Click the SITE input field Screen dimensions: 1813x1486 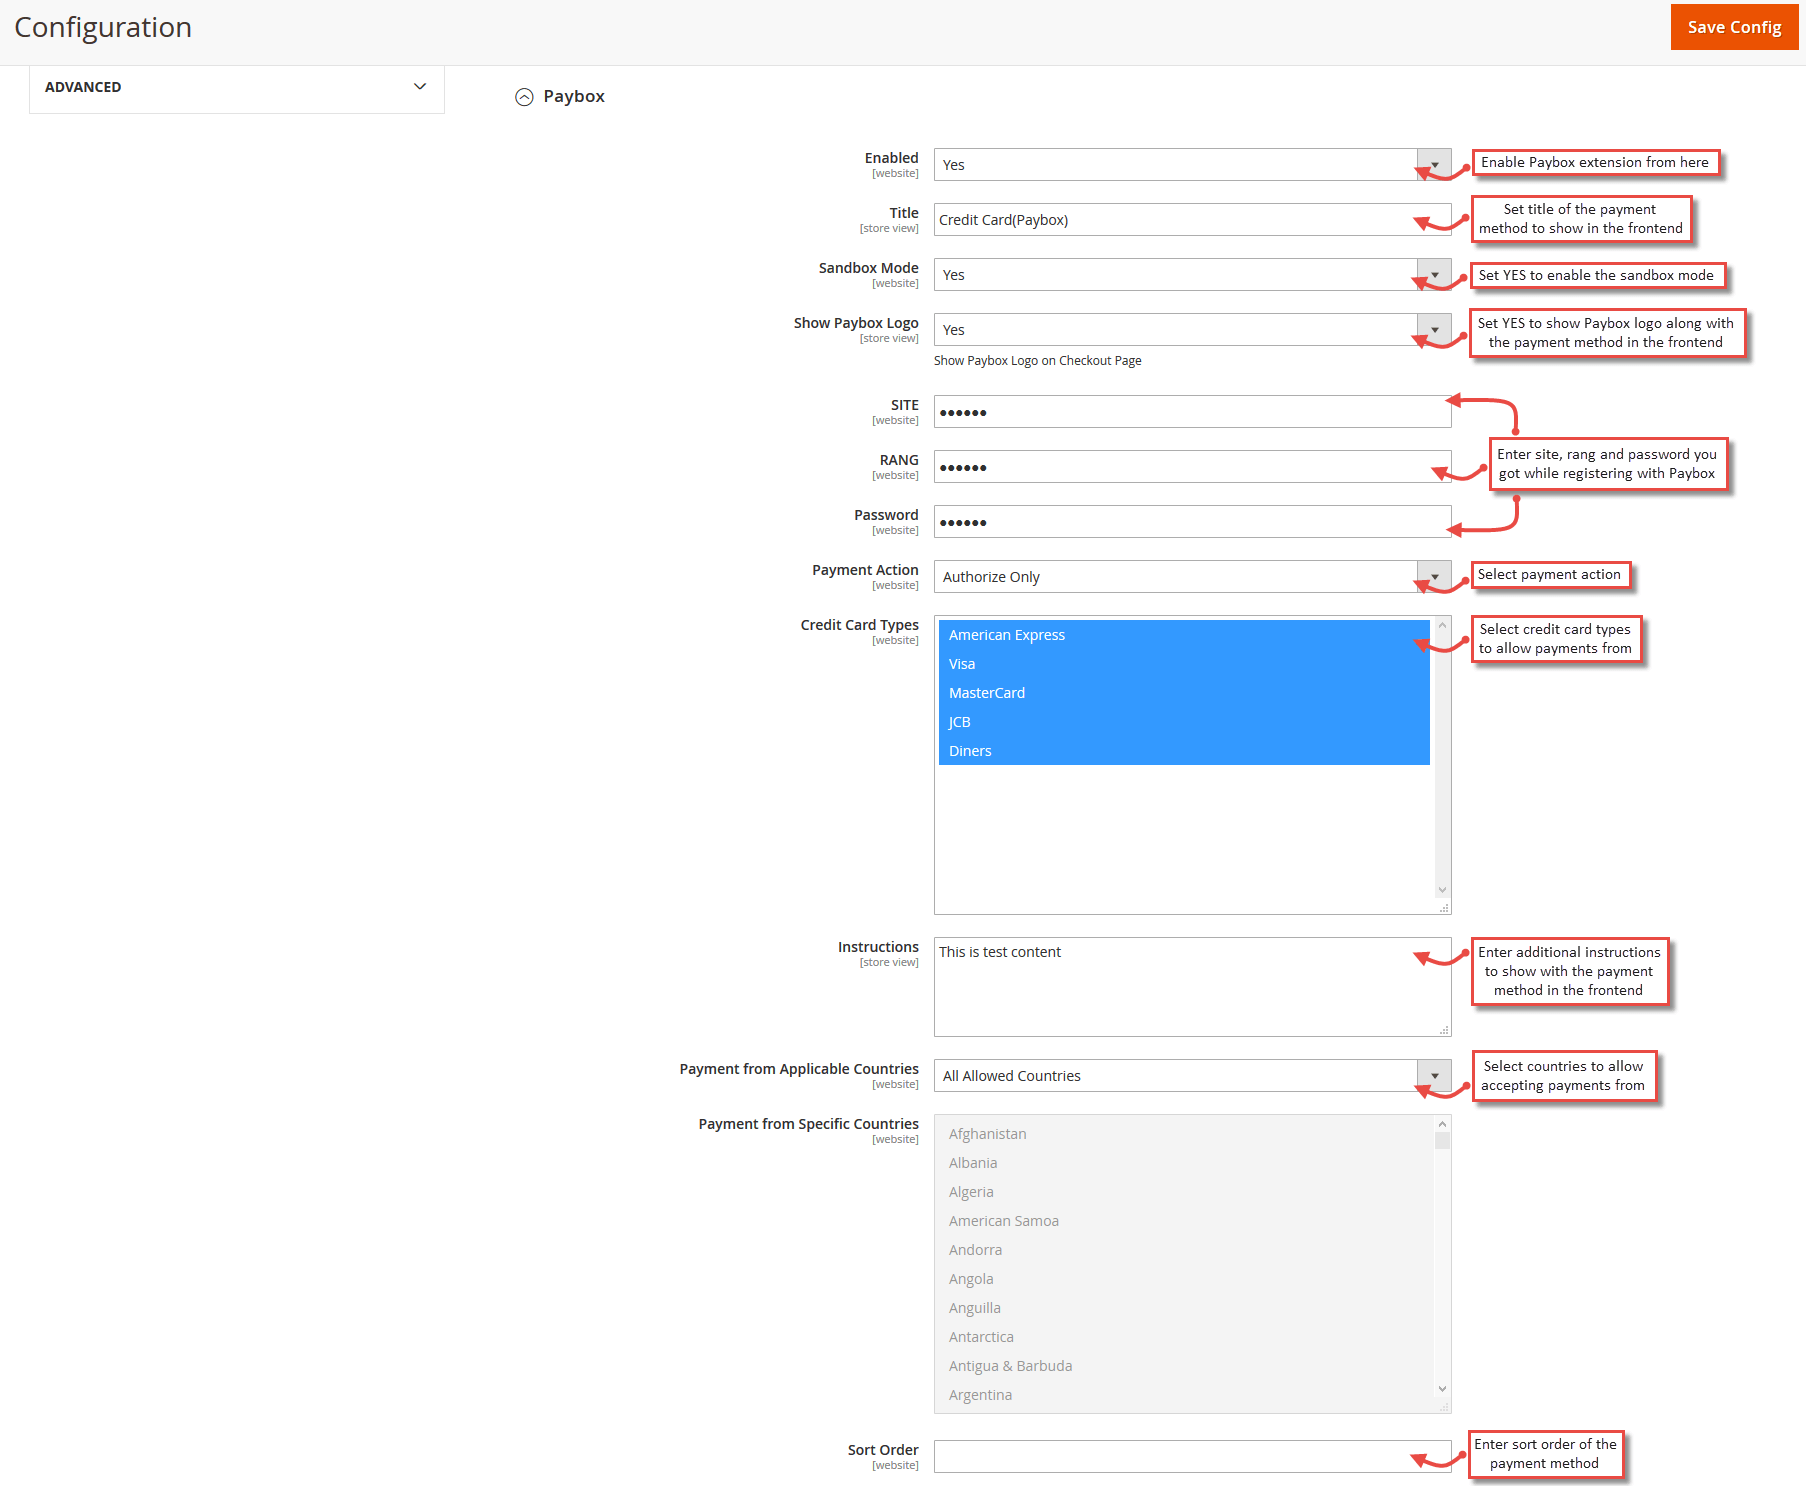(1192, 412)
